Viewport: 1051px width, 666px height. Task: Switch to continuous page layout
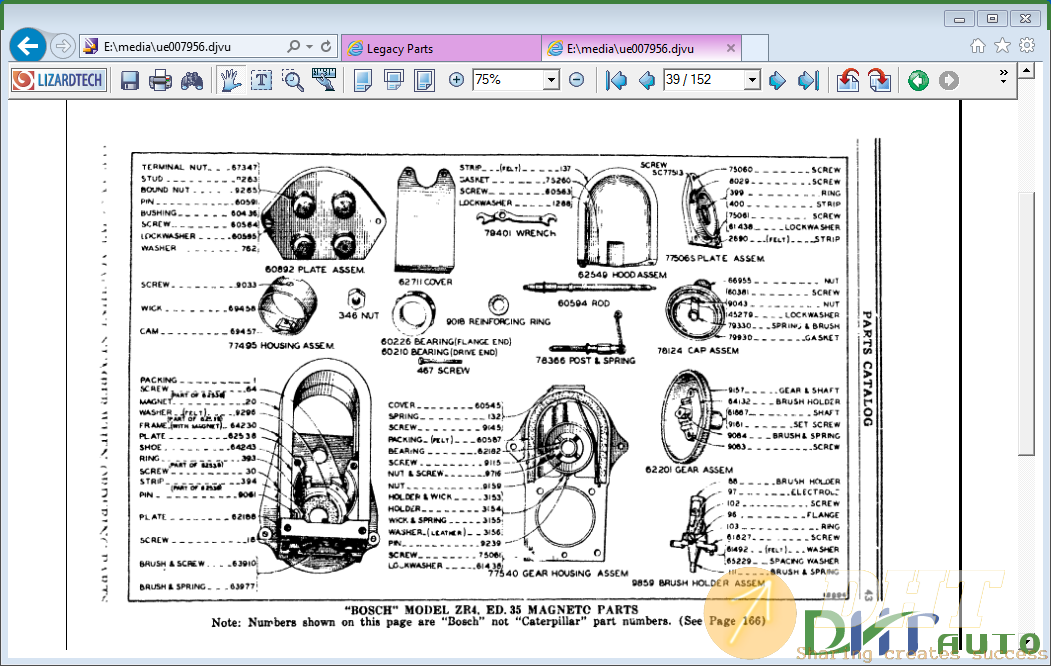point(393,80)
